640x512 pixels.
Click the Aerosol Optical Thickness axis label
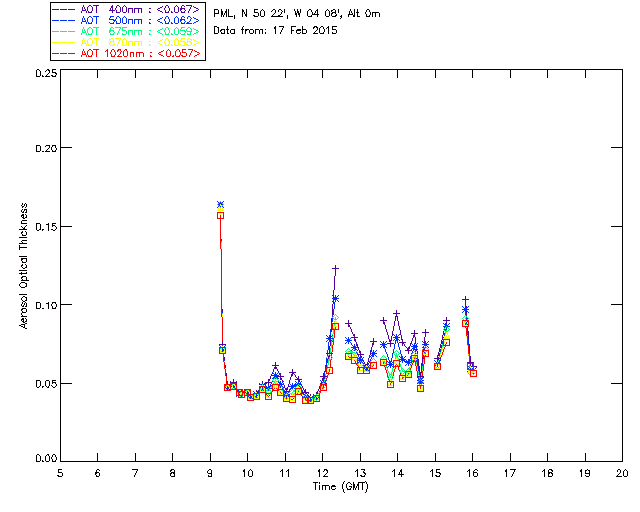pyautogui.click(x=24, y=266)
